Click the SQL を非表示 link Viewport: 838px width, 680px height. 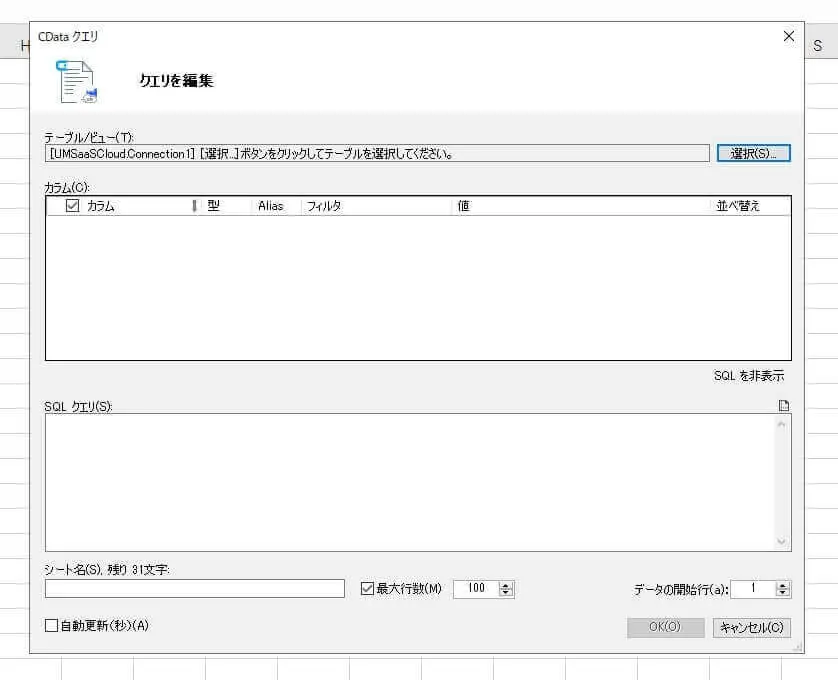(x=749, y=376)
